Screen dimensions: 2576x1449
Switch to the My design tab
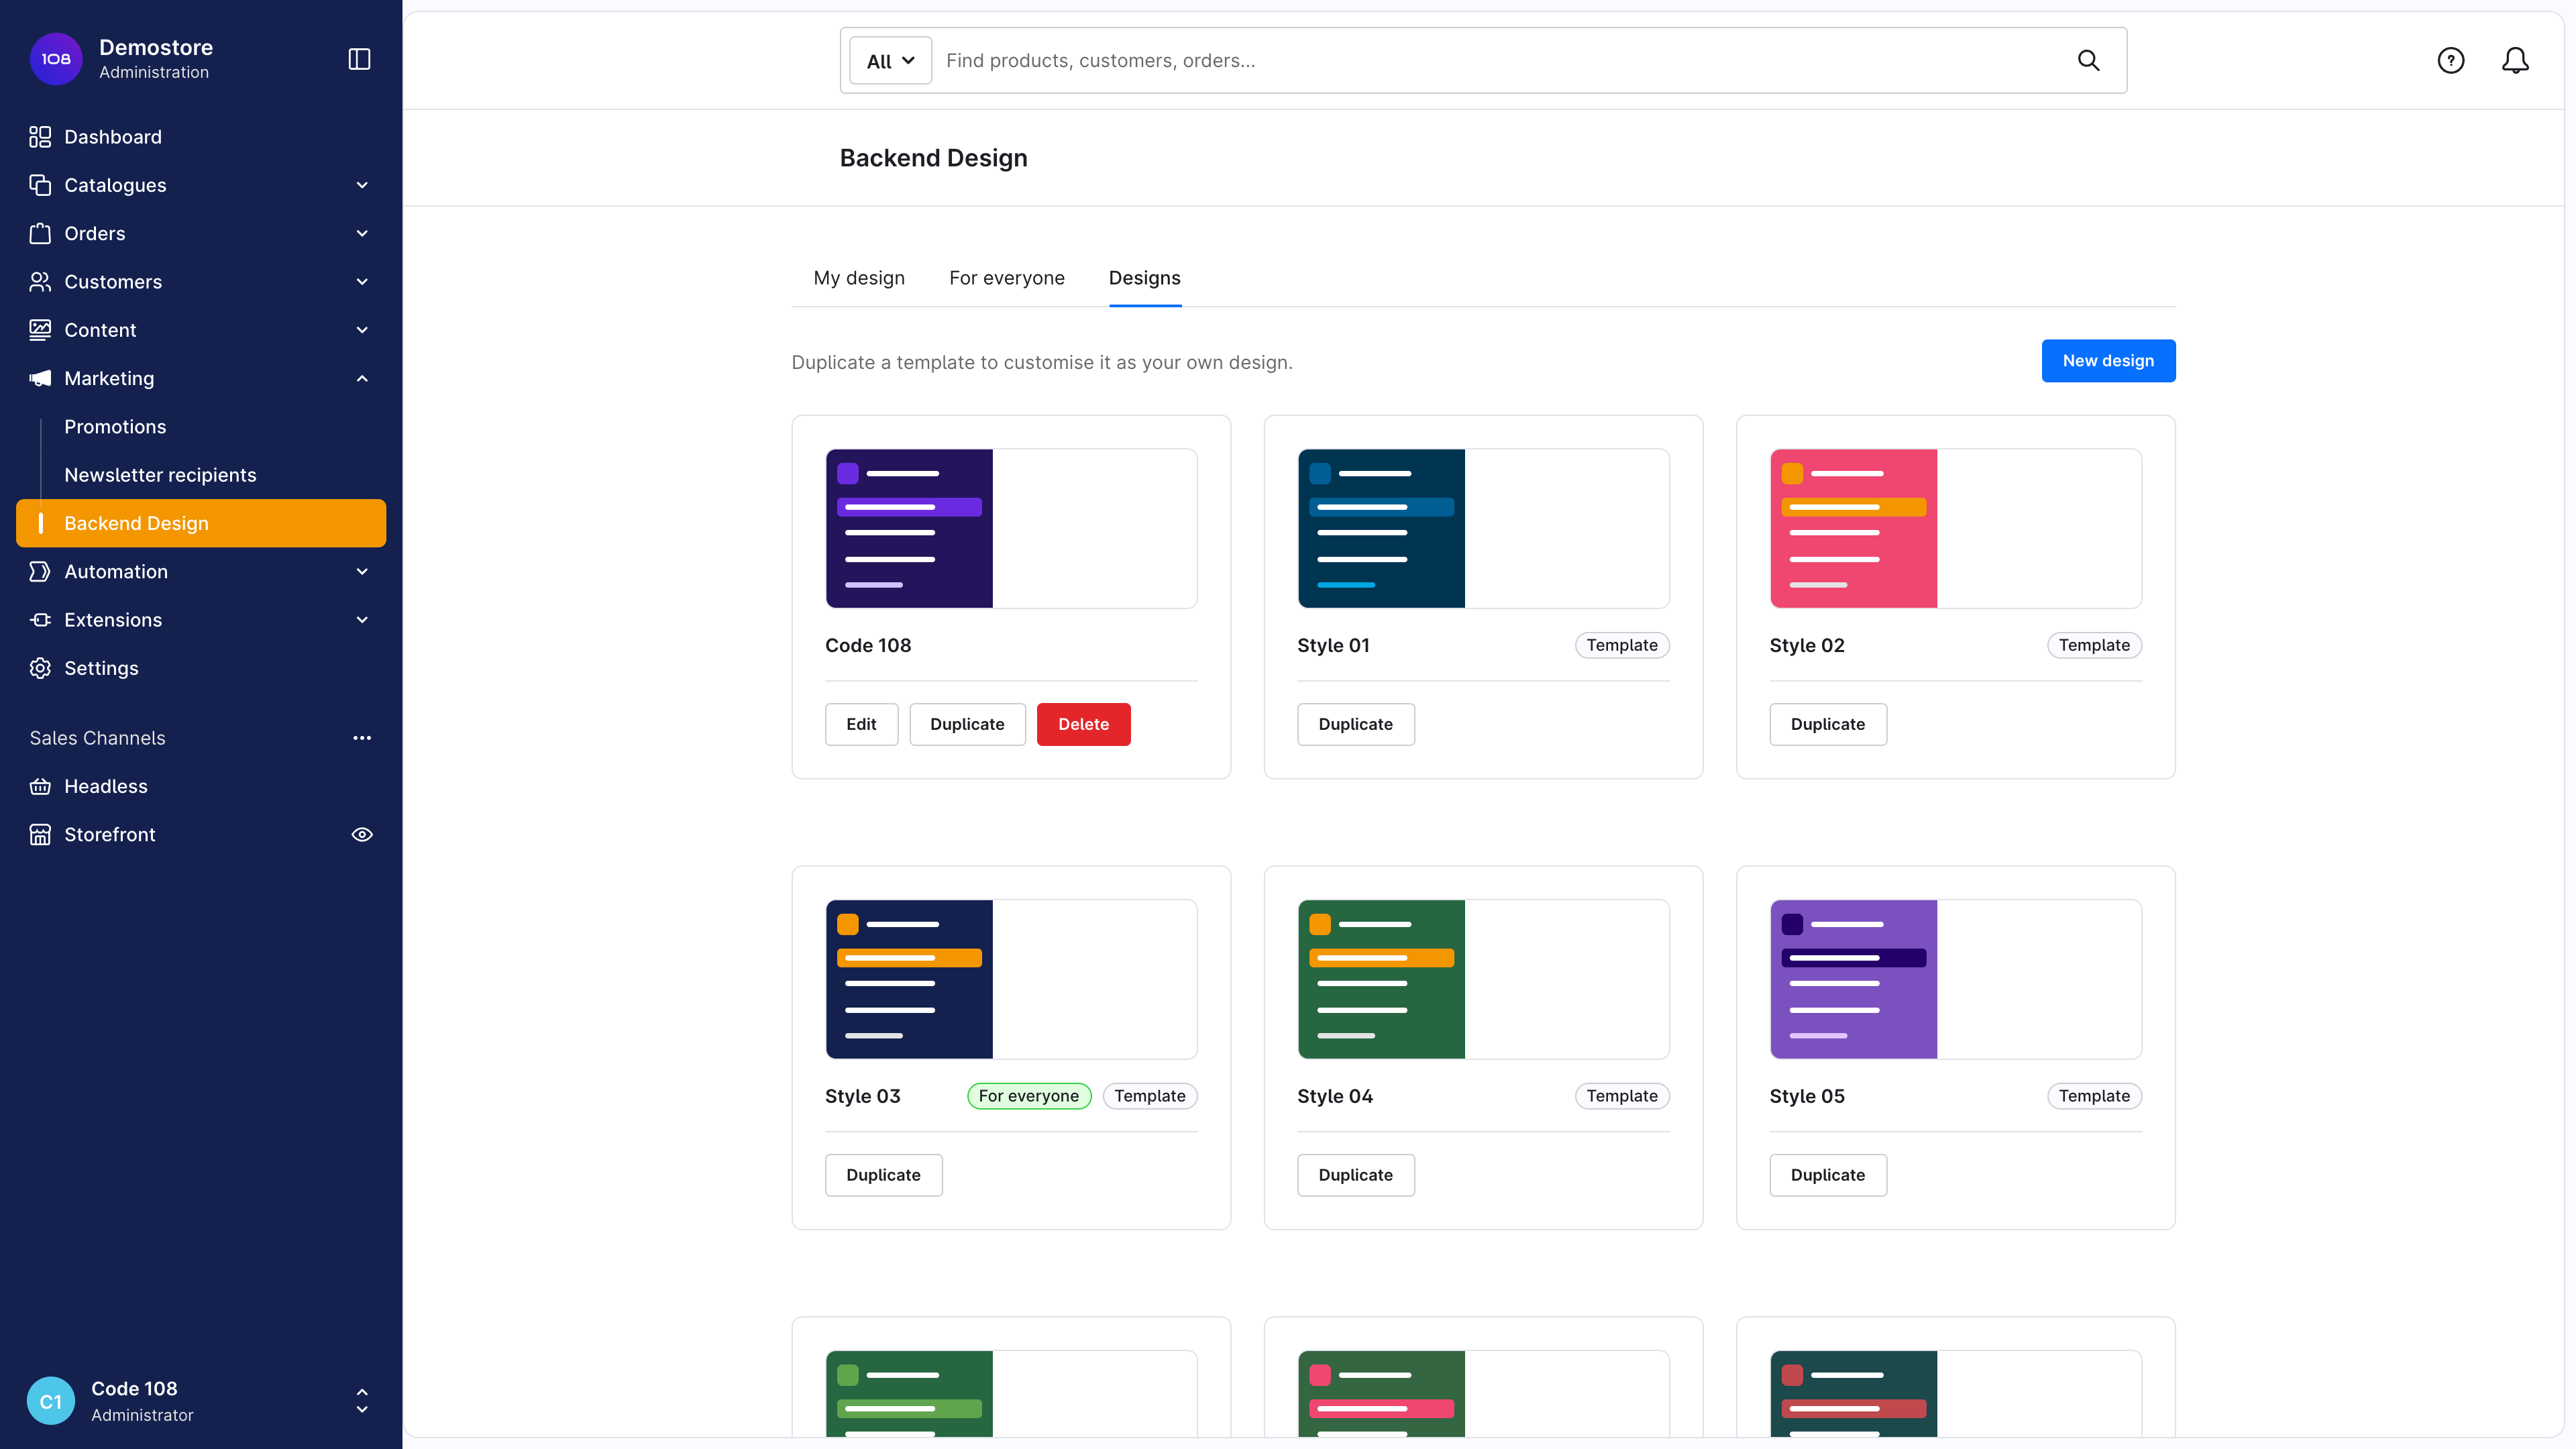click(x=859, y=278)
